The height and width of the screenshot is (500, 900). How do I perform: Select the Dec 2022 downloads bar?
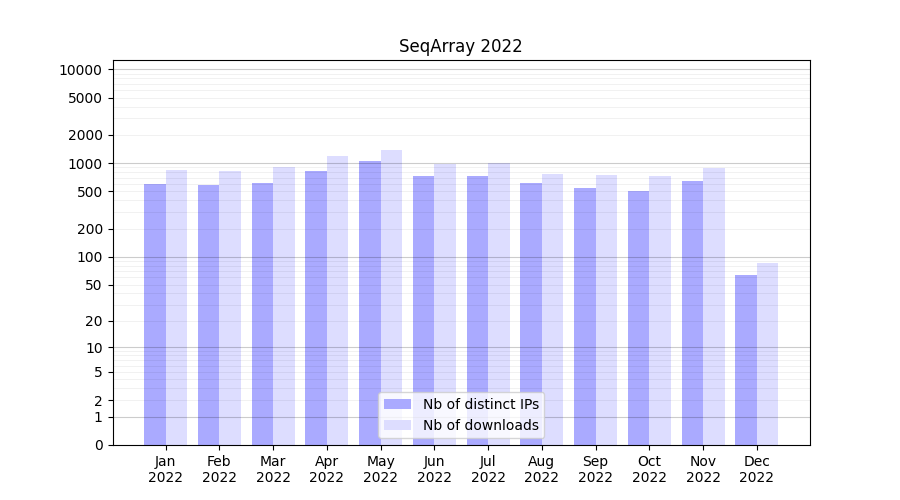tap(767, 354)
